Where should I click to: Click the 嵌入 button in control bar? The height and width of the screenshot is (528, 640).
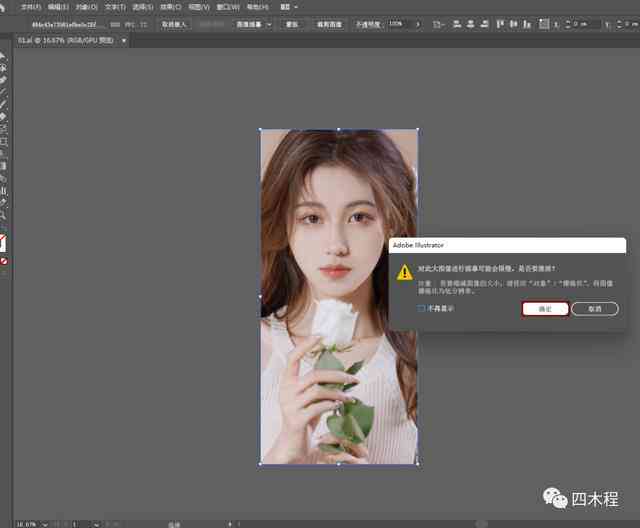click(174, 24)
